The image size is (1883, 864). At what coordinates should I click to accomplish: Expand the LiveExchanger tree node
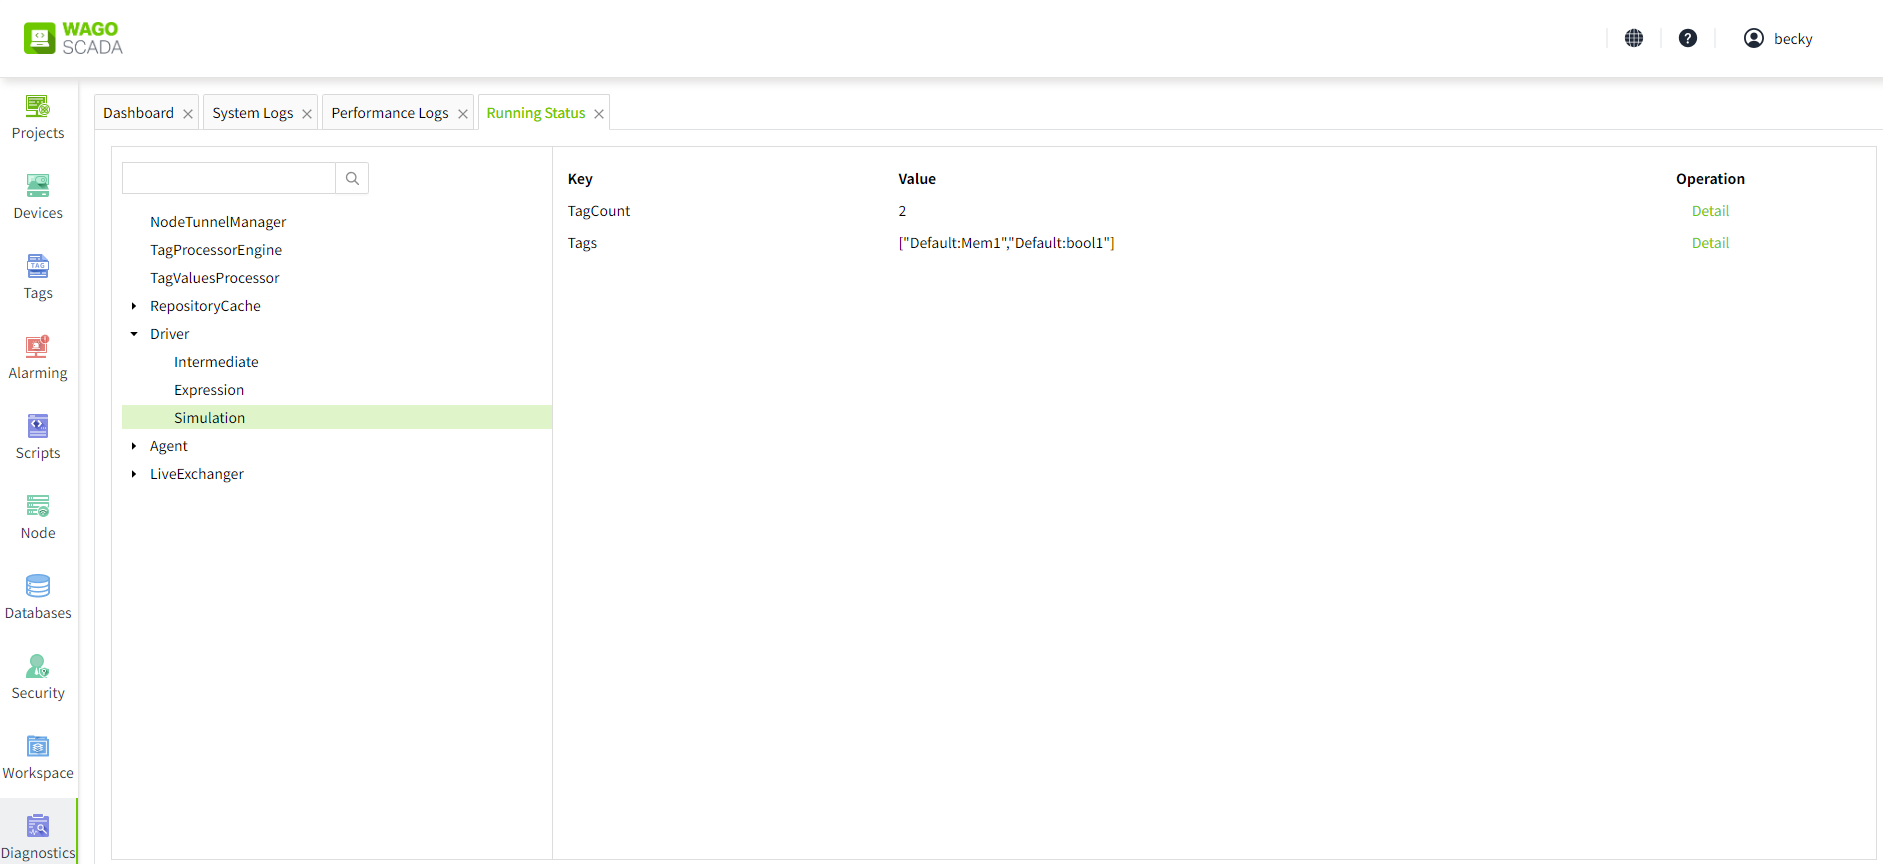click(134, 474)
